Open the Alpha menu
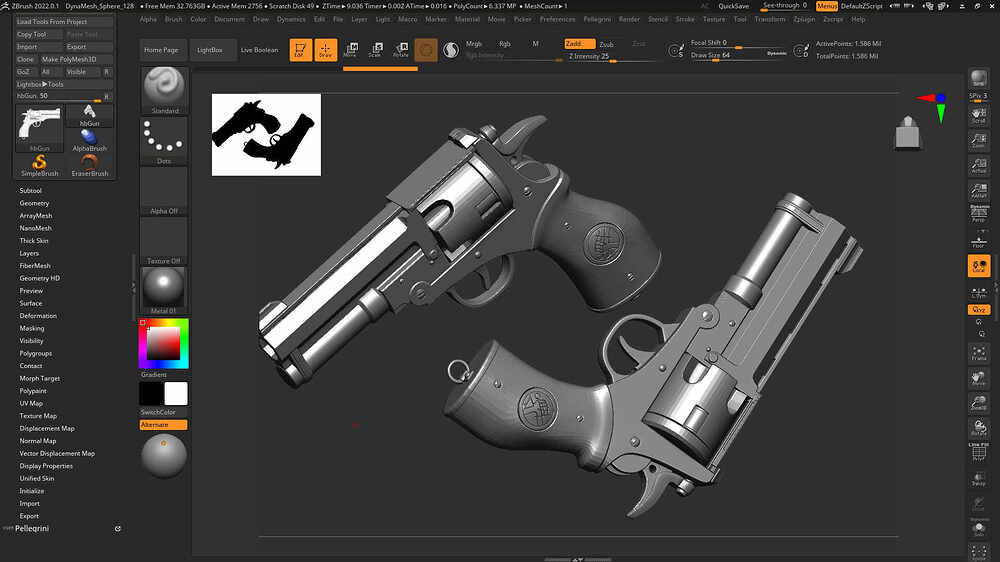1000x562 pixels. 148,19
